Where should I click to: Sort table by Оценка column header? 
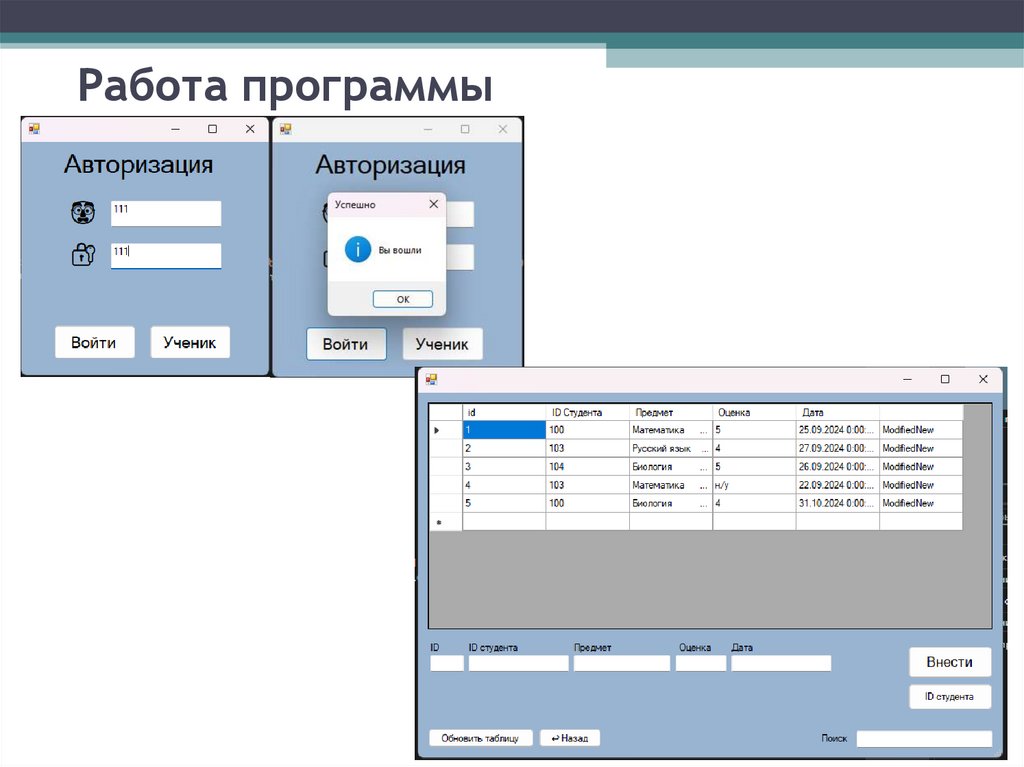click(x=754, y=412)
